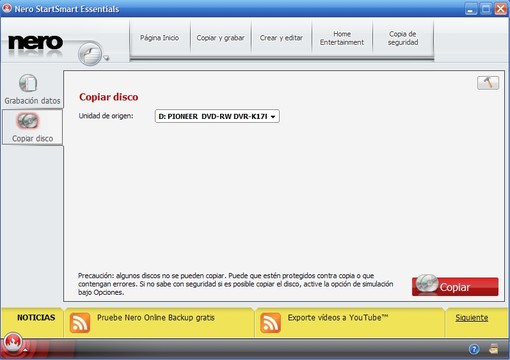This screenshot has height=360, width=510.
Task: Start copying with the red Copiar button
Action: tap(455, 286)
